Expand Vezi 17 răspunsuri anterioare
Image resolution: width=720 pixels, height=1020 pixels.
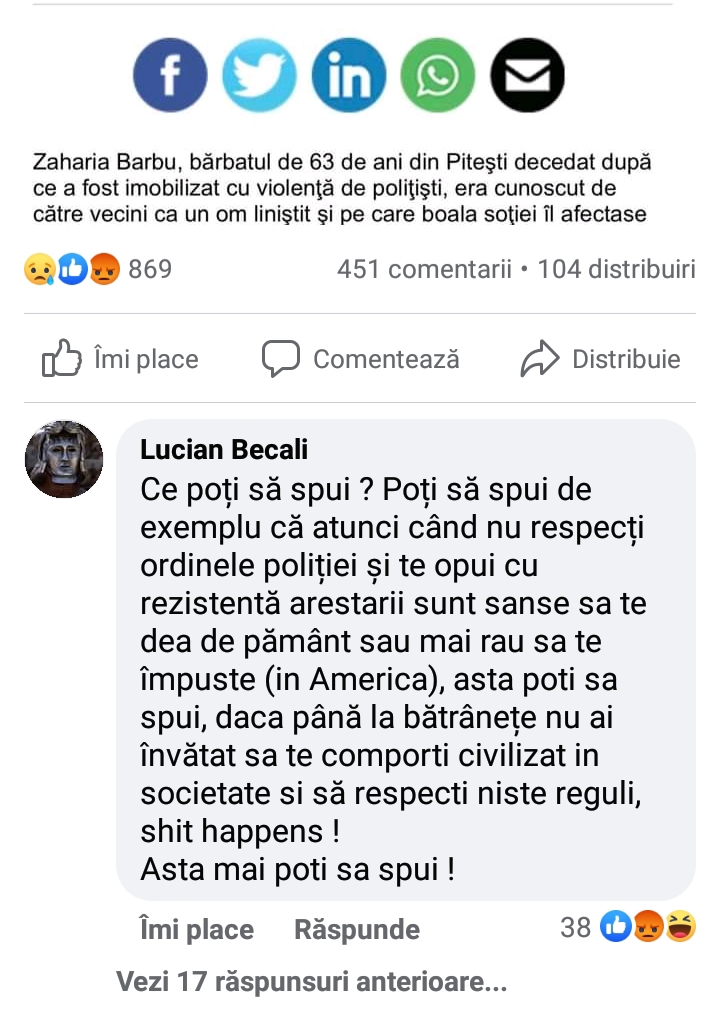click(312, 982)
